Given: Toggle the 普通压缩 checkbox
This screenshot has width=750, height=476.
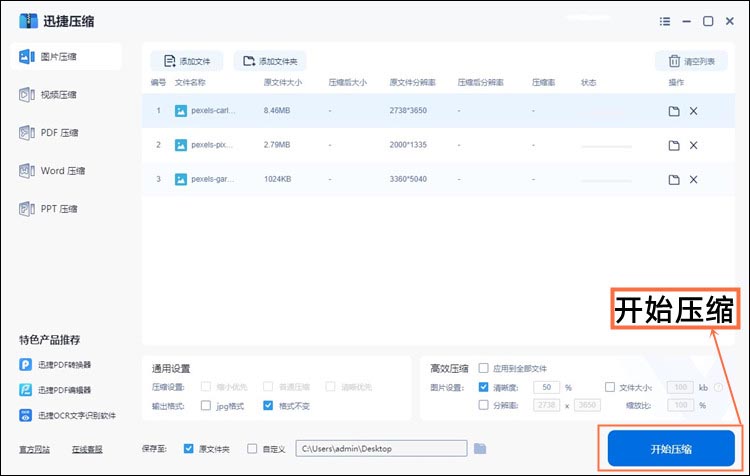Looking at the screenshot, I should (268, 387).
